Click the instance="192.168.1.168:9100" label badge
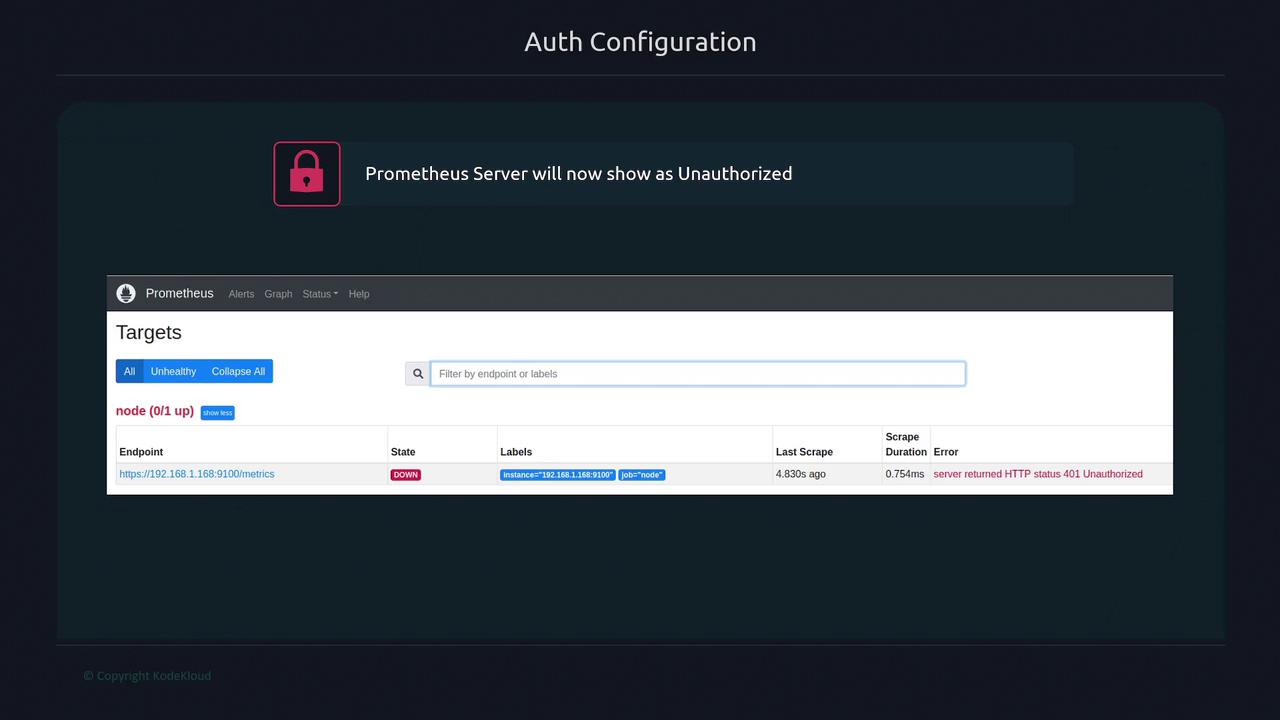1280x720 pixels. (x=558, y=475)
